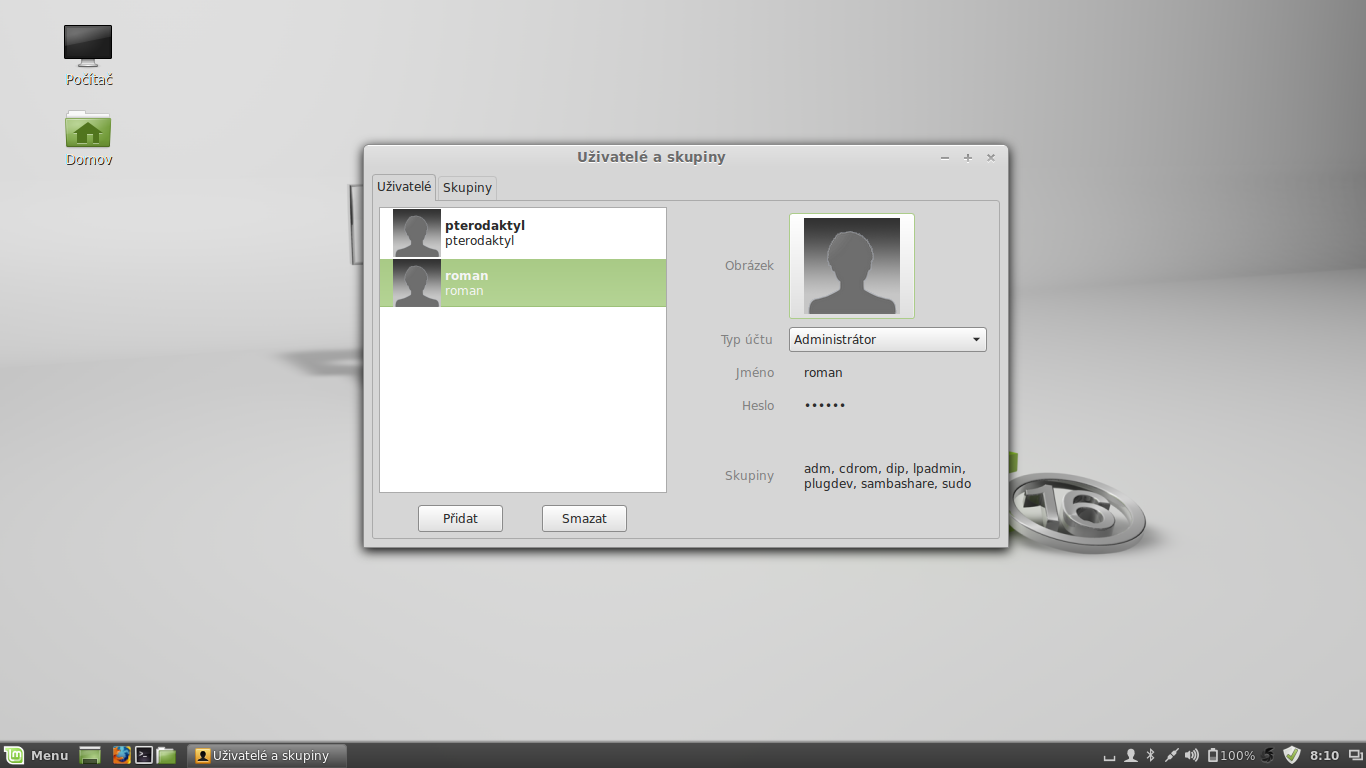This screenshot has height=768, width=1366.
Task: Check the battery status icon
Action: tap(1213, 755)
